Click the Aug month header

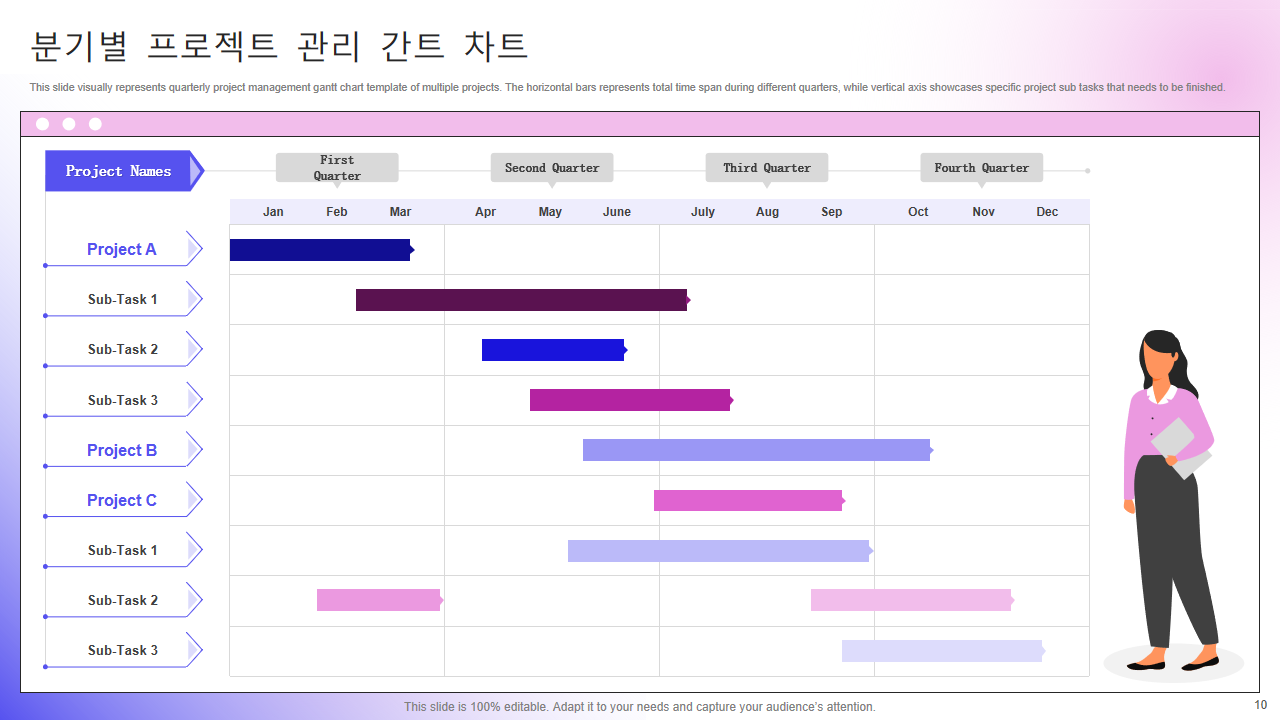(x=767, y=212)
